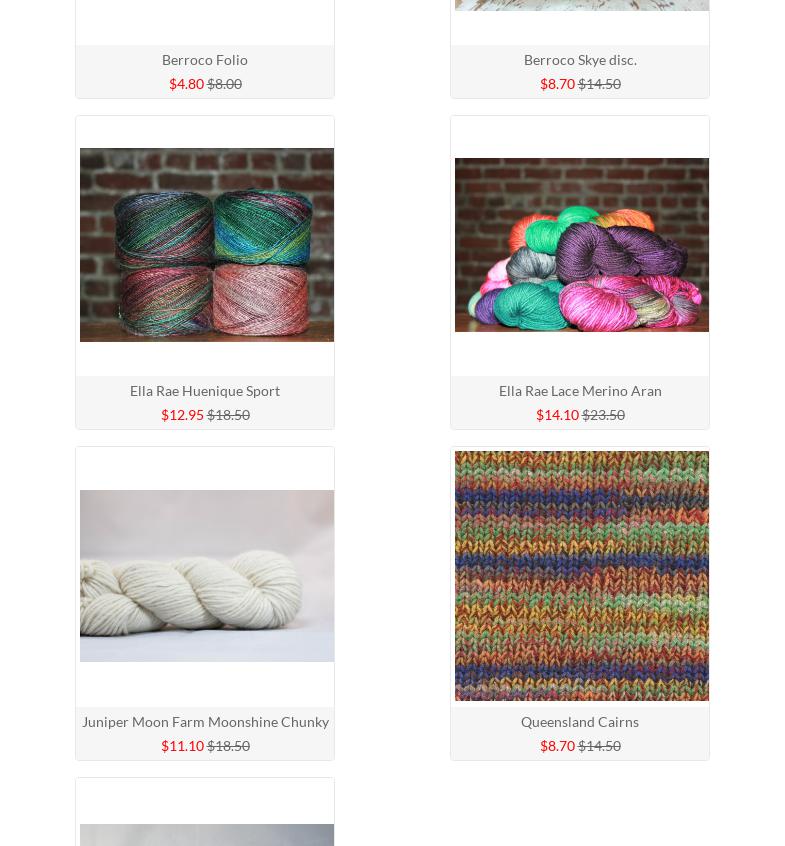Open the Queensland Cairns title link
785x846 pixels.
(579, 722)
